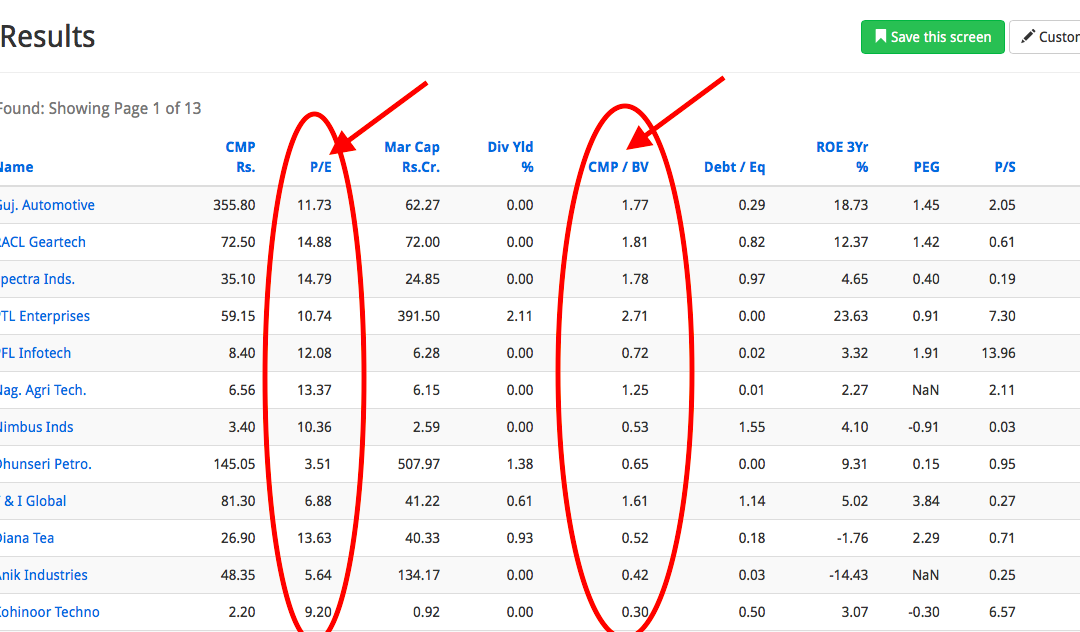Open the Dhunseri Petro. company link
Image resolution: width=1080 pixels, height=632 pixels.
coord(45,464)
